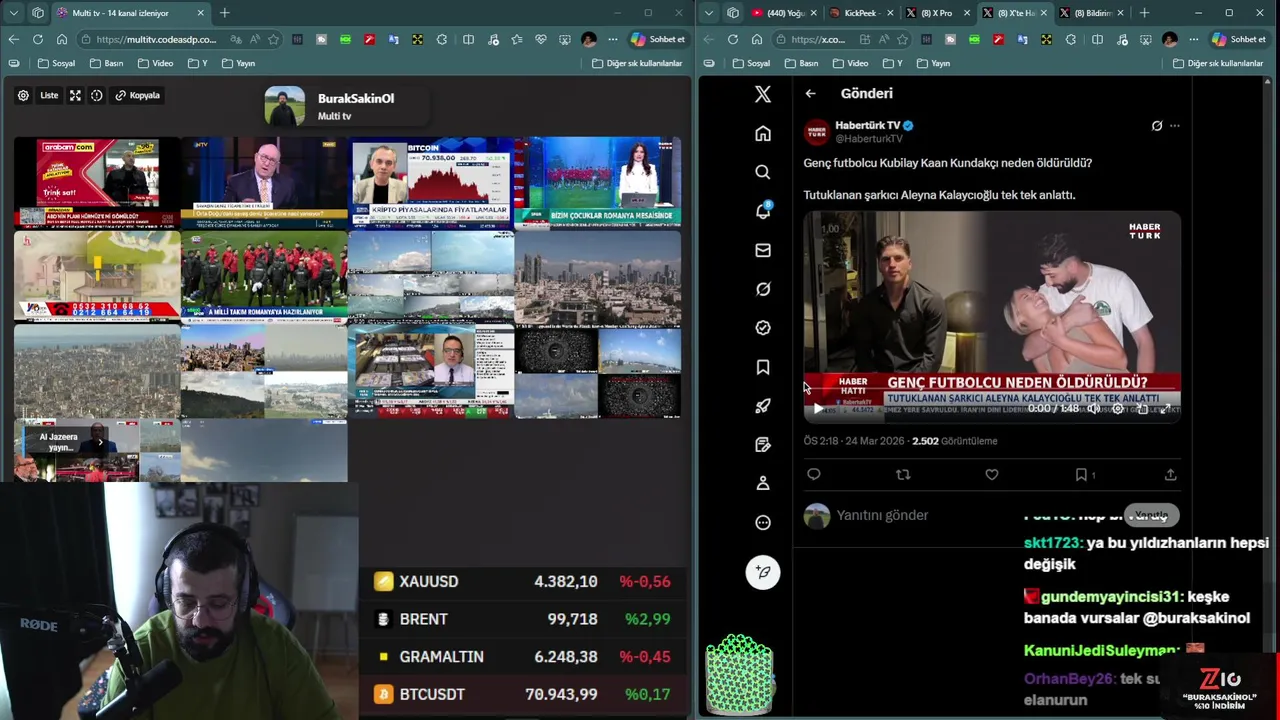The height and width of the screenshot is (720, 1280).
Task: Open the verified badge icon in X sidebar
Action: 763,328
